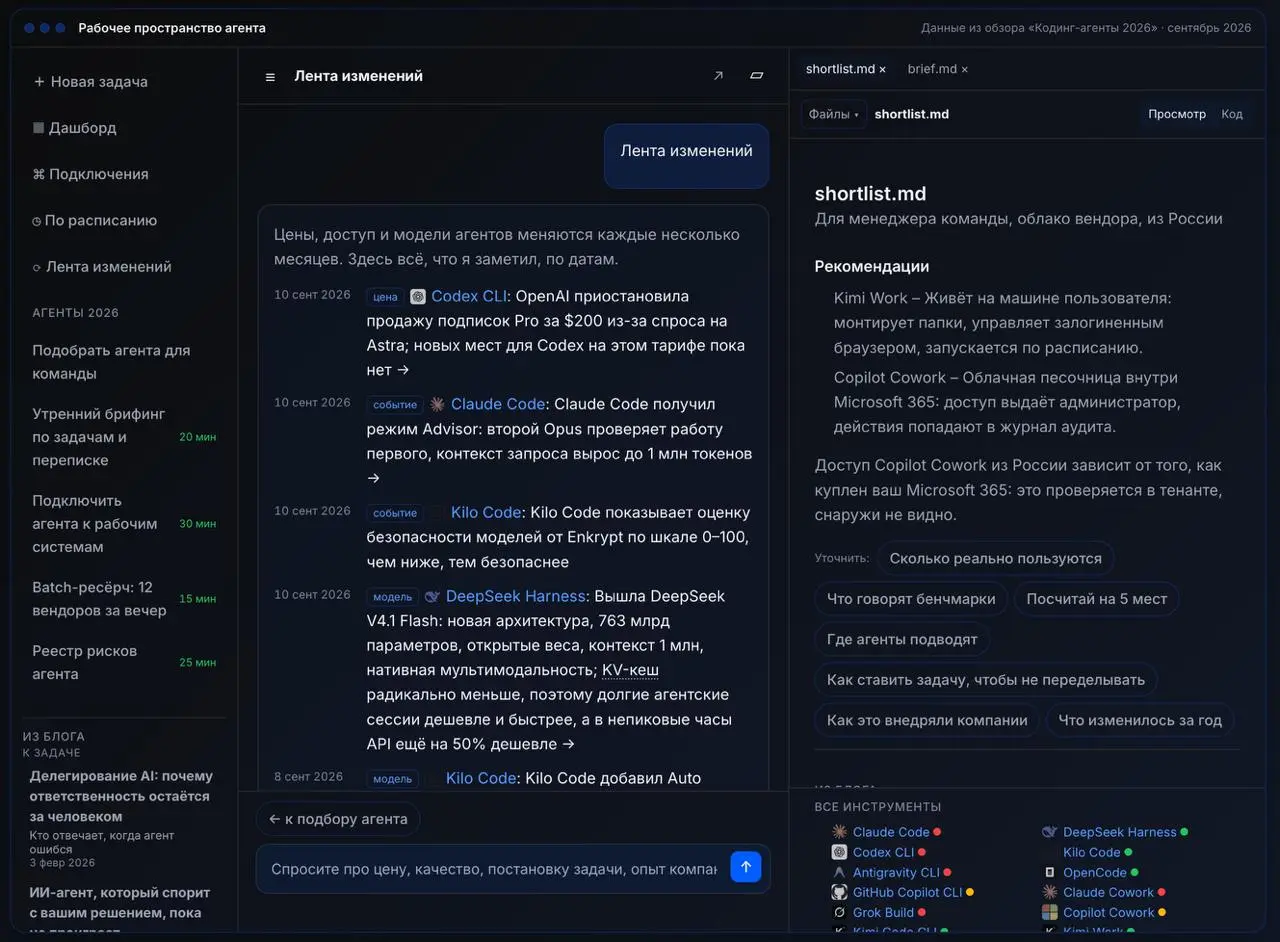This screenshot has width=1280, height=942.
Task: Open task Утренний брифинг по задачам и переписке
Action: point(124,437)
